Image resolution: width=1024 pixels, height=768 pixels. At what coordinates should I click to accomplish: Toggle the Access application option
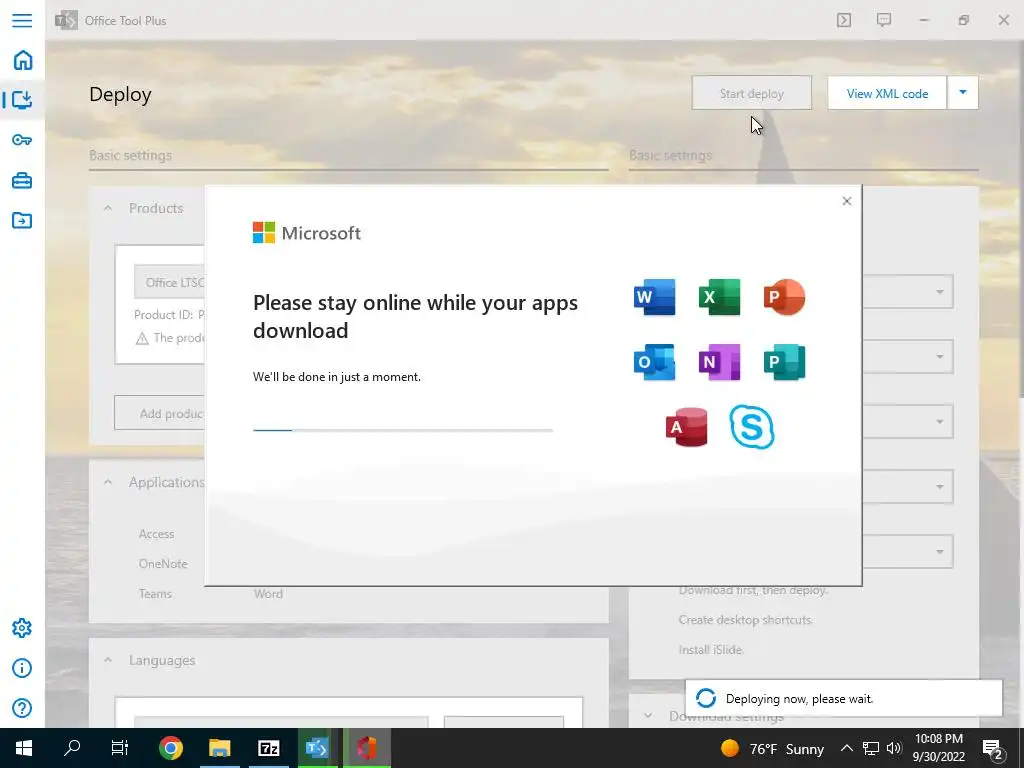pos(156,534)
